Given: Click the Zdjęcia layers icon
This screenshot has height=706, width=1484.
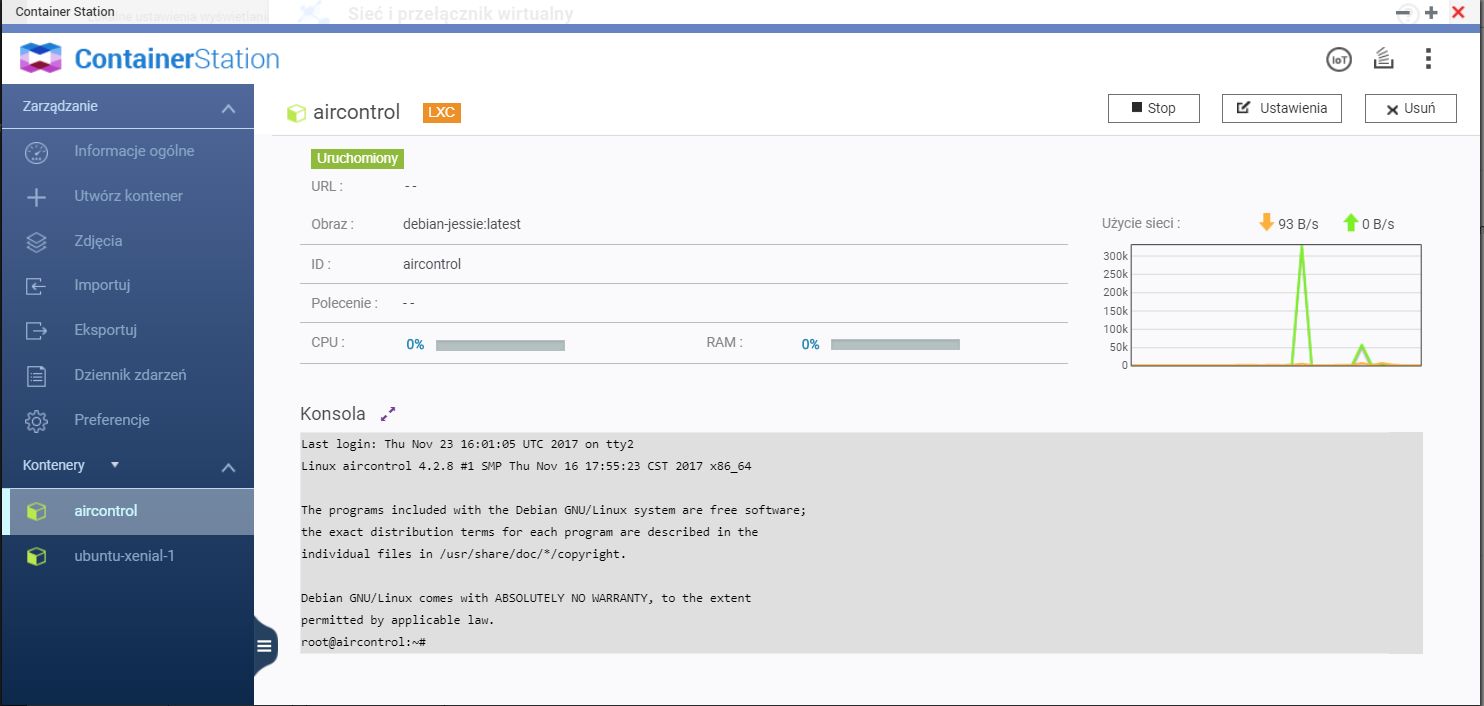Looking at the screenshot, I should pos(36,242).
